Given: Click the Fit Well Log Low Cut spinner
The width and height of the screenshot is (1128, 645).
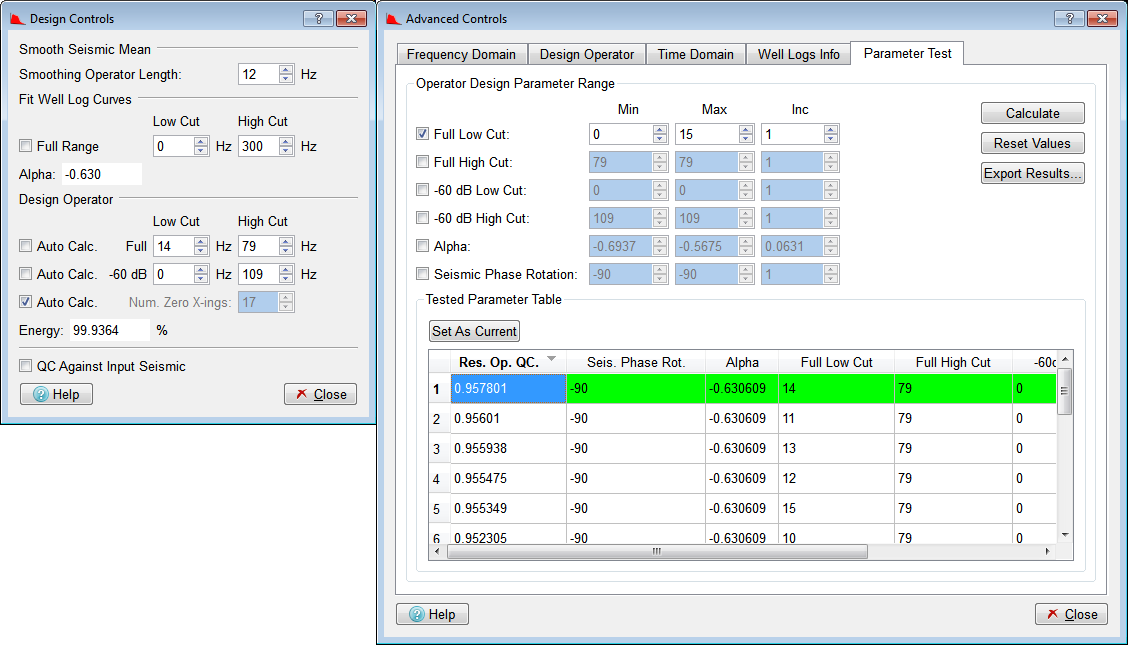Looking at the screenshot, I should click(201, 146).
